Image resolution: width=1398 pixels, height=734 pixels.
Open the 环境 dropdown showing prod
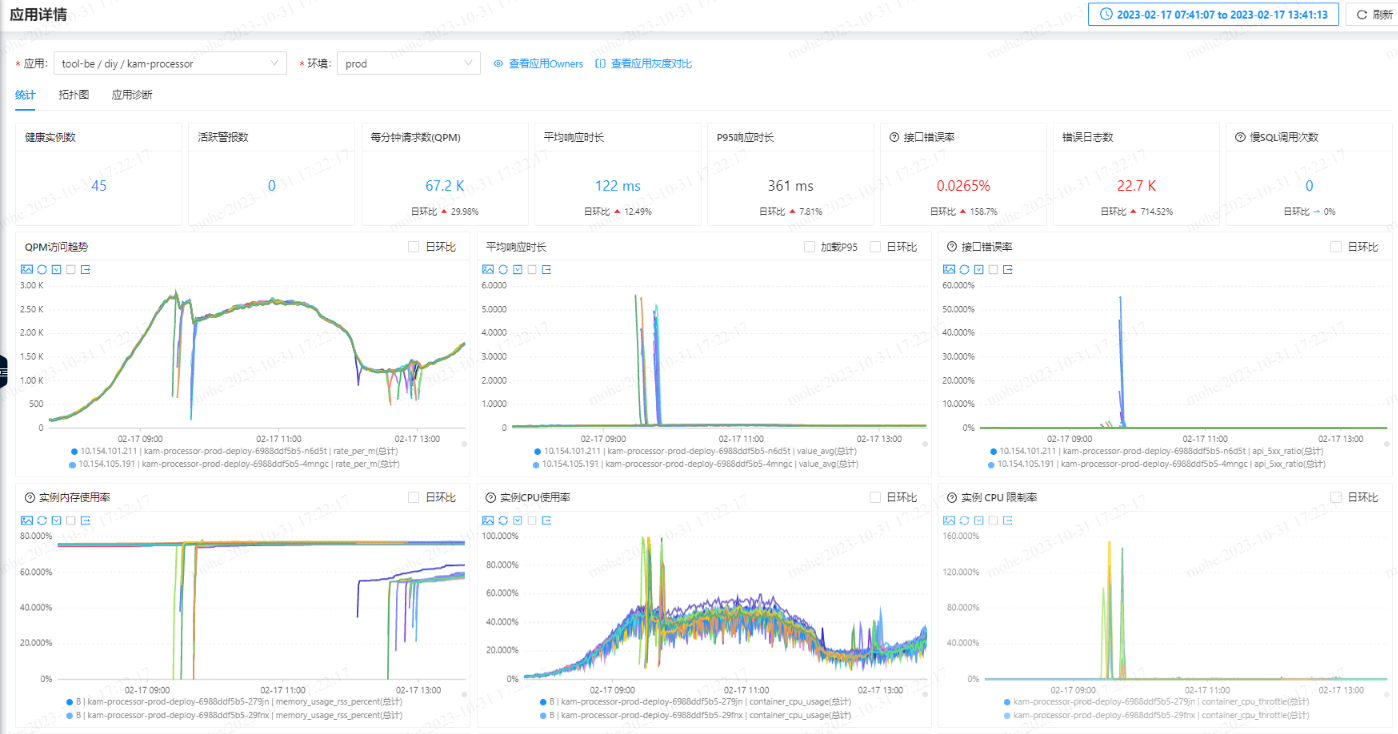[409, 63]
